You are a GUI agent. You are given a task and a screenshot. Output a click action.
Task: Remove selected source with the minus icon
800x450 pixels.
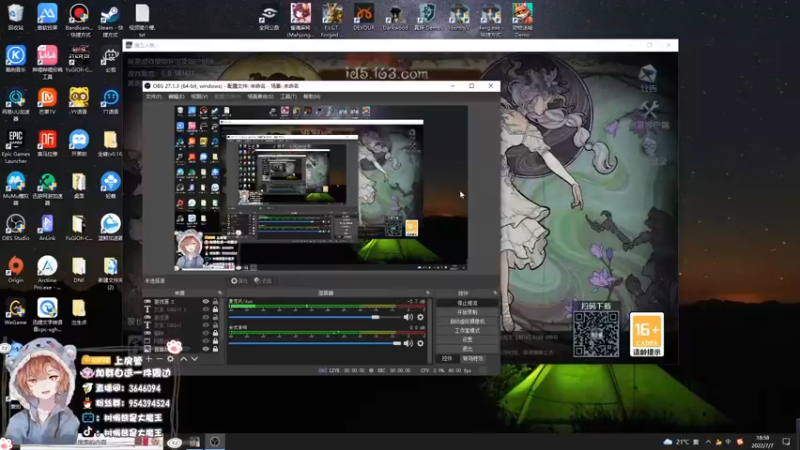click(x=159, y=359)
